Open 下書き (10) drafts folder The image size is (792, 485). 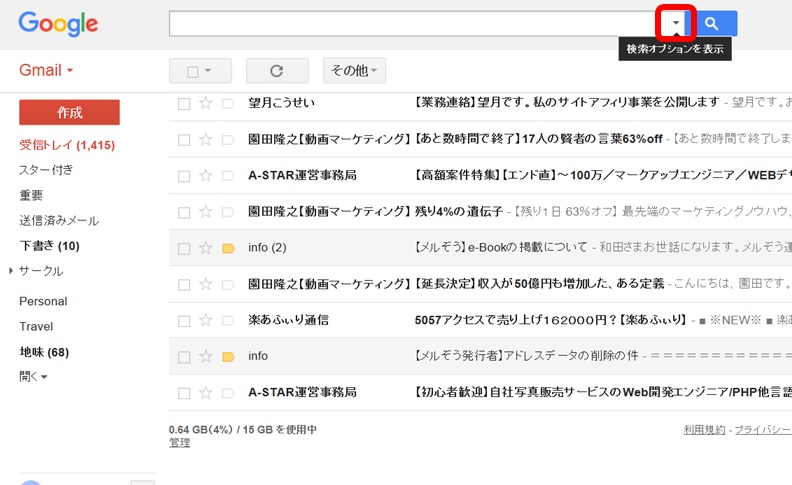(50, 246)
